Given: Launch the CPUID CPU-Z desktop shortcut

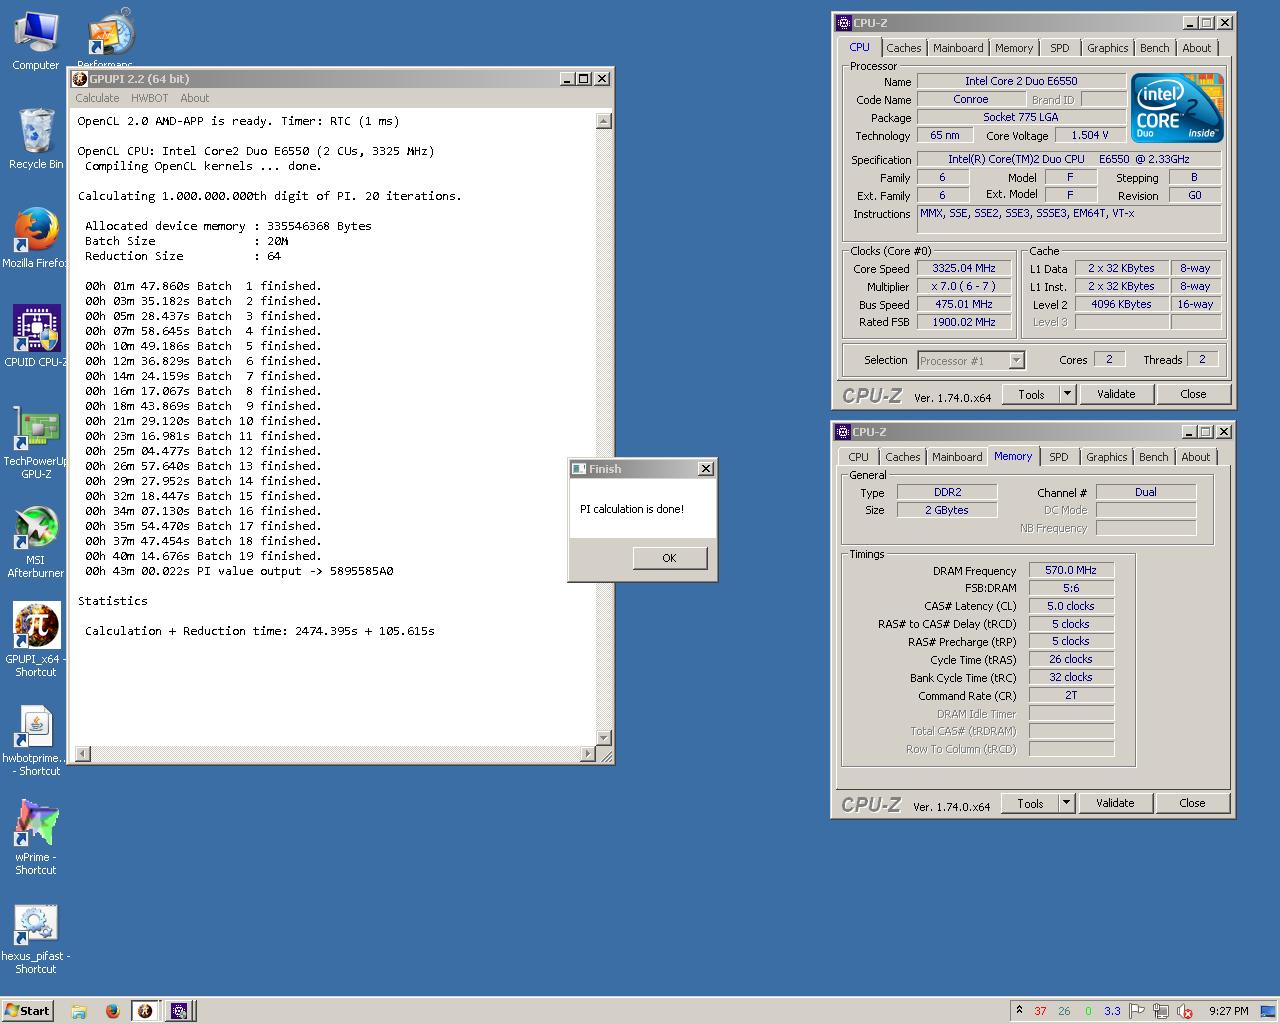Looking at the screenshot, I should [x=35, y=336].
